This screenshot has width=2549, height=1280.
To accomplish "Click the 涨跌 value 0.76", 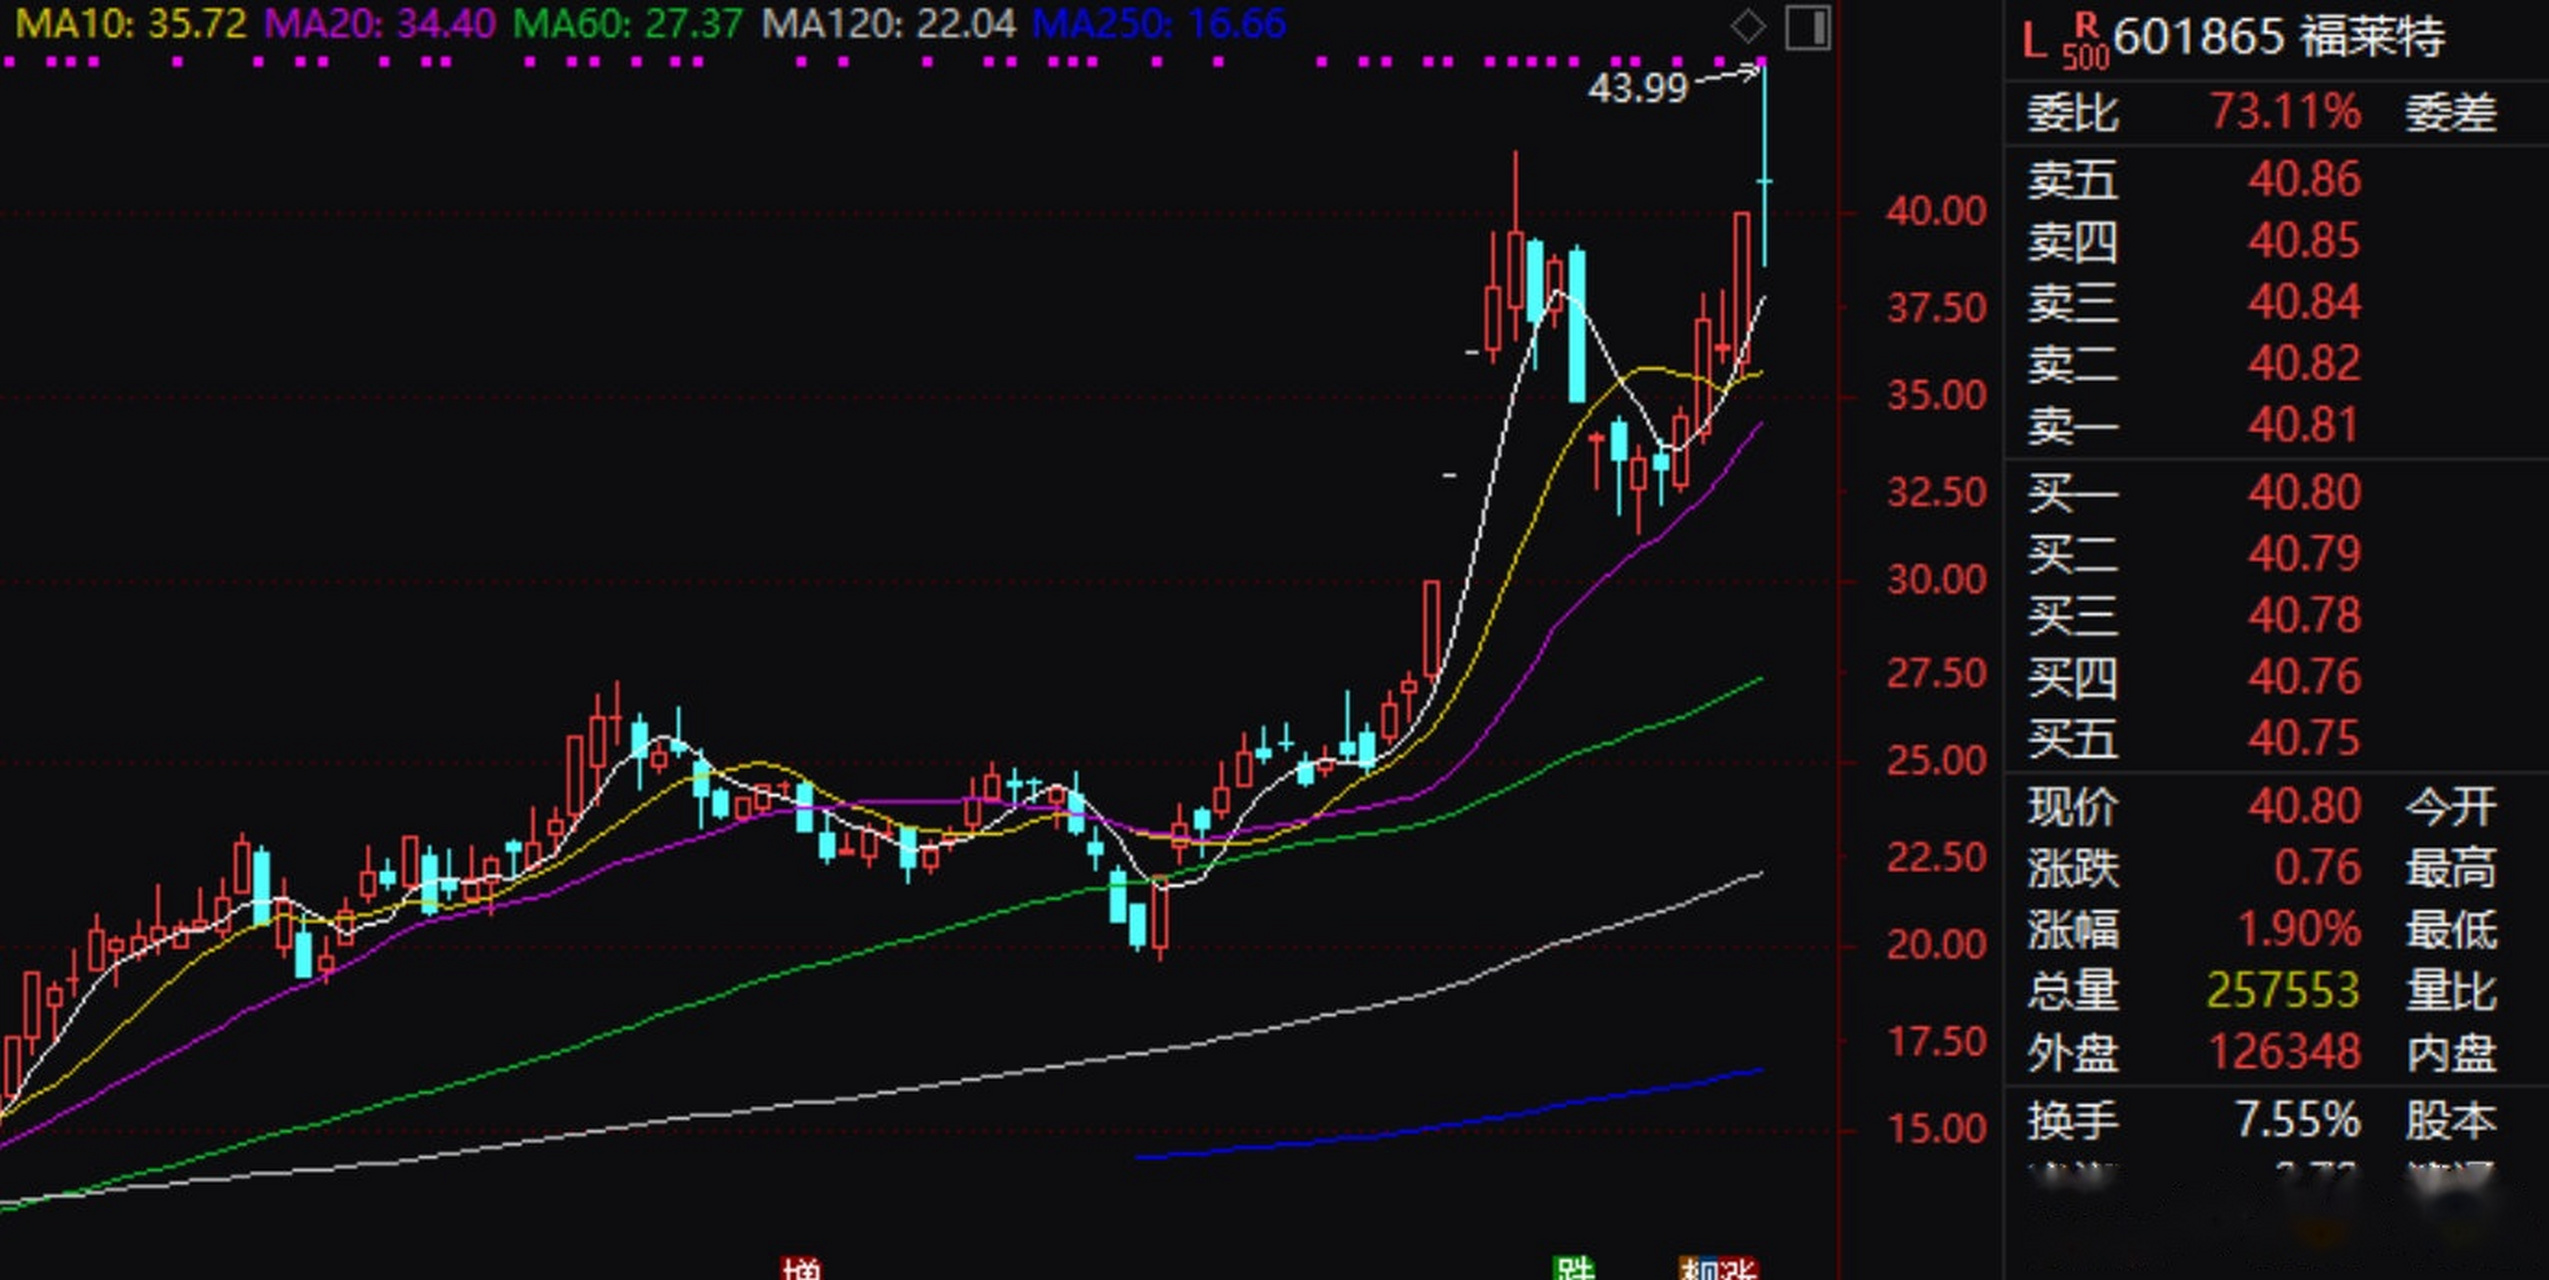I will pos(2318,868).
